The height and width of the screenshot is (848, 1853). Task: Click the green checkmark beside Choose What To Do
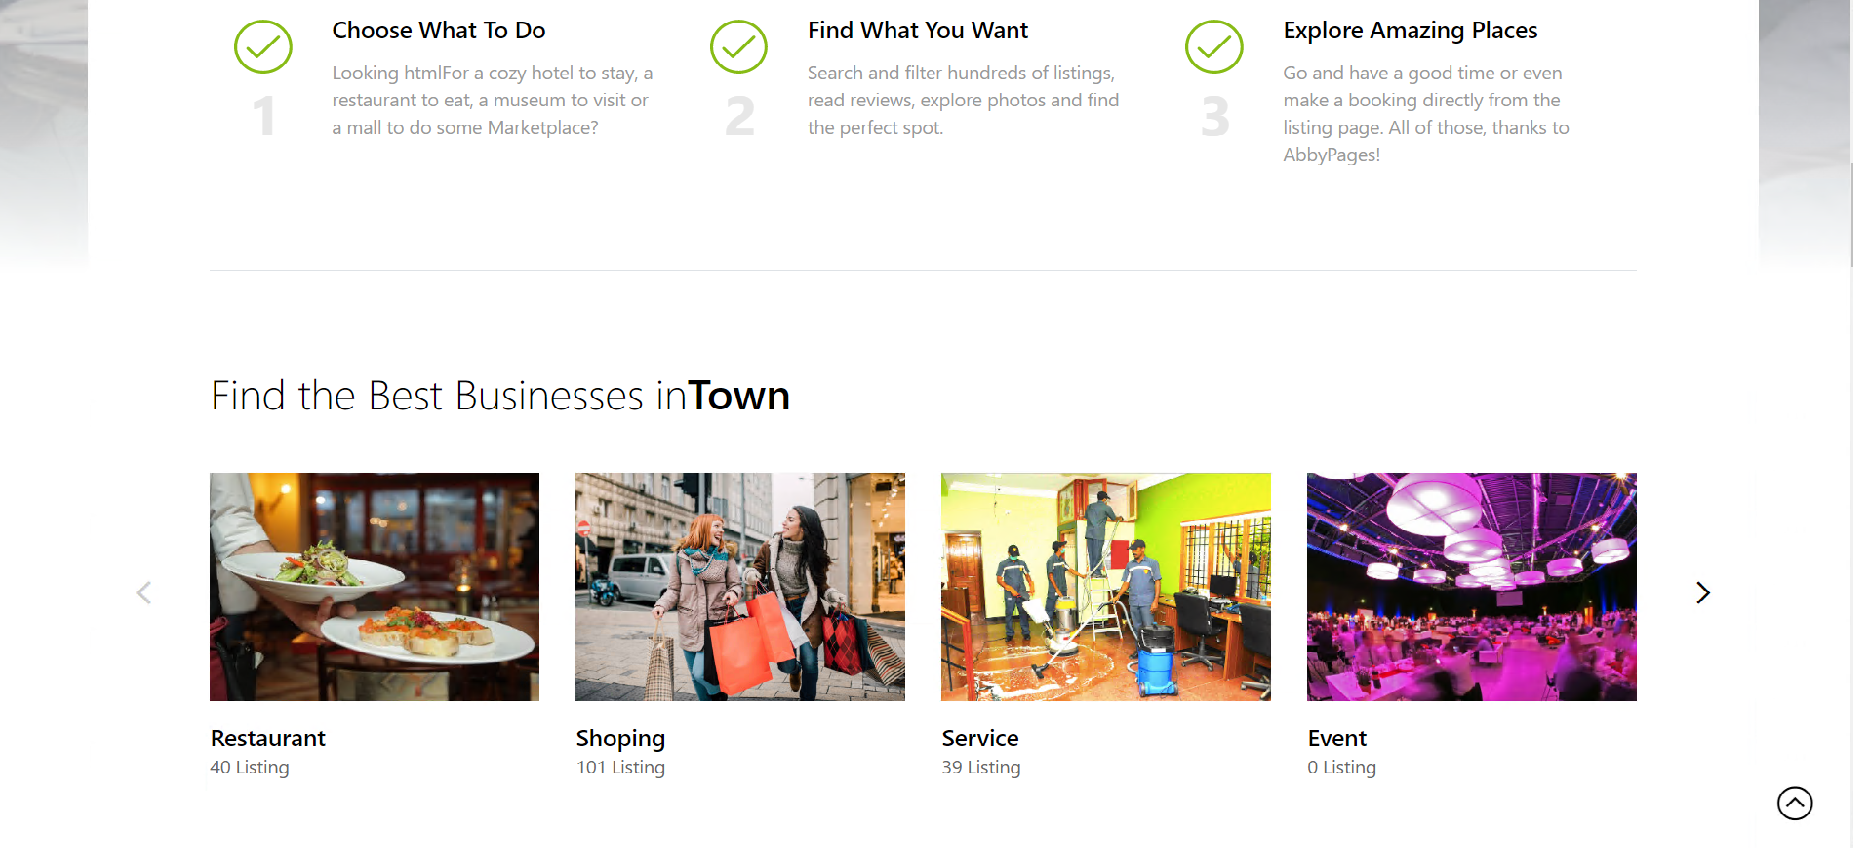point(263,47)
